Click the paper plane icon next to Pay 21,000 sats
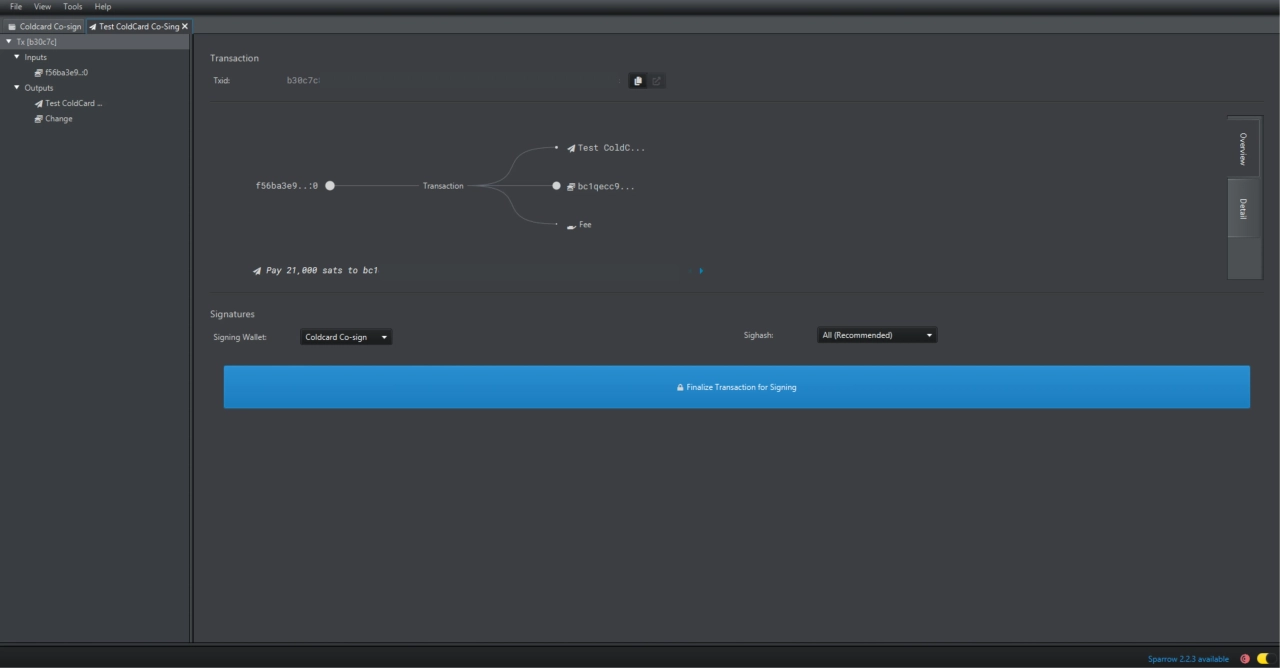Image resolution: width=1280 pixels, height=668 pixels. [x=258, y=271]
